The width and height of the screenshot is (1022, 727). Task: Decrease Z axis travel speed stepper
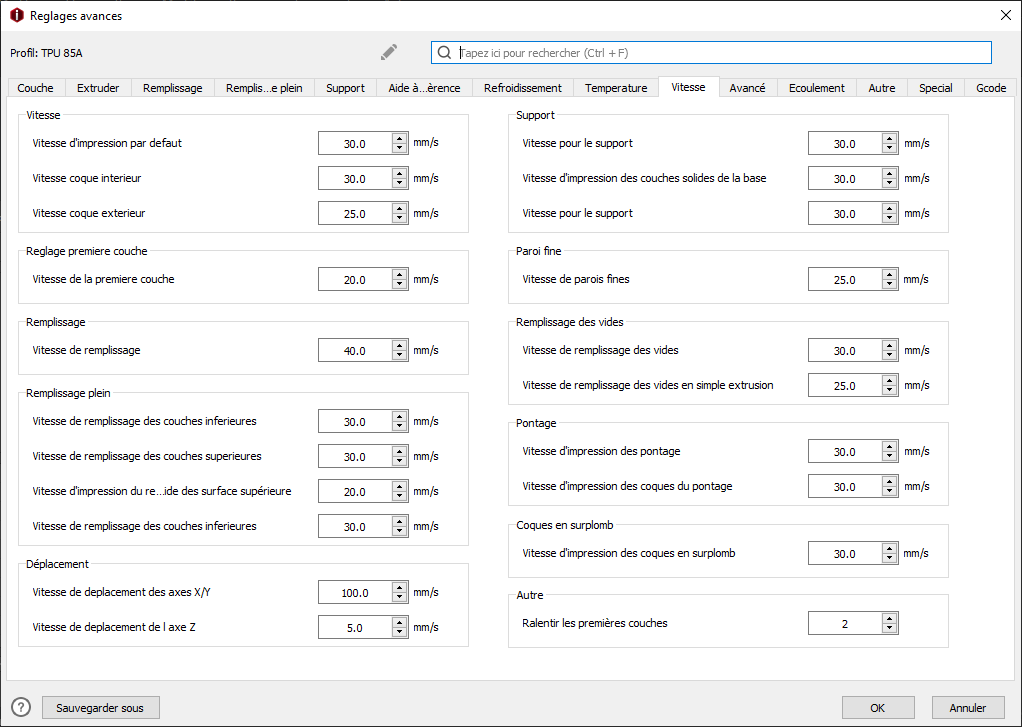400,633
